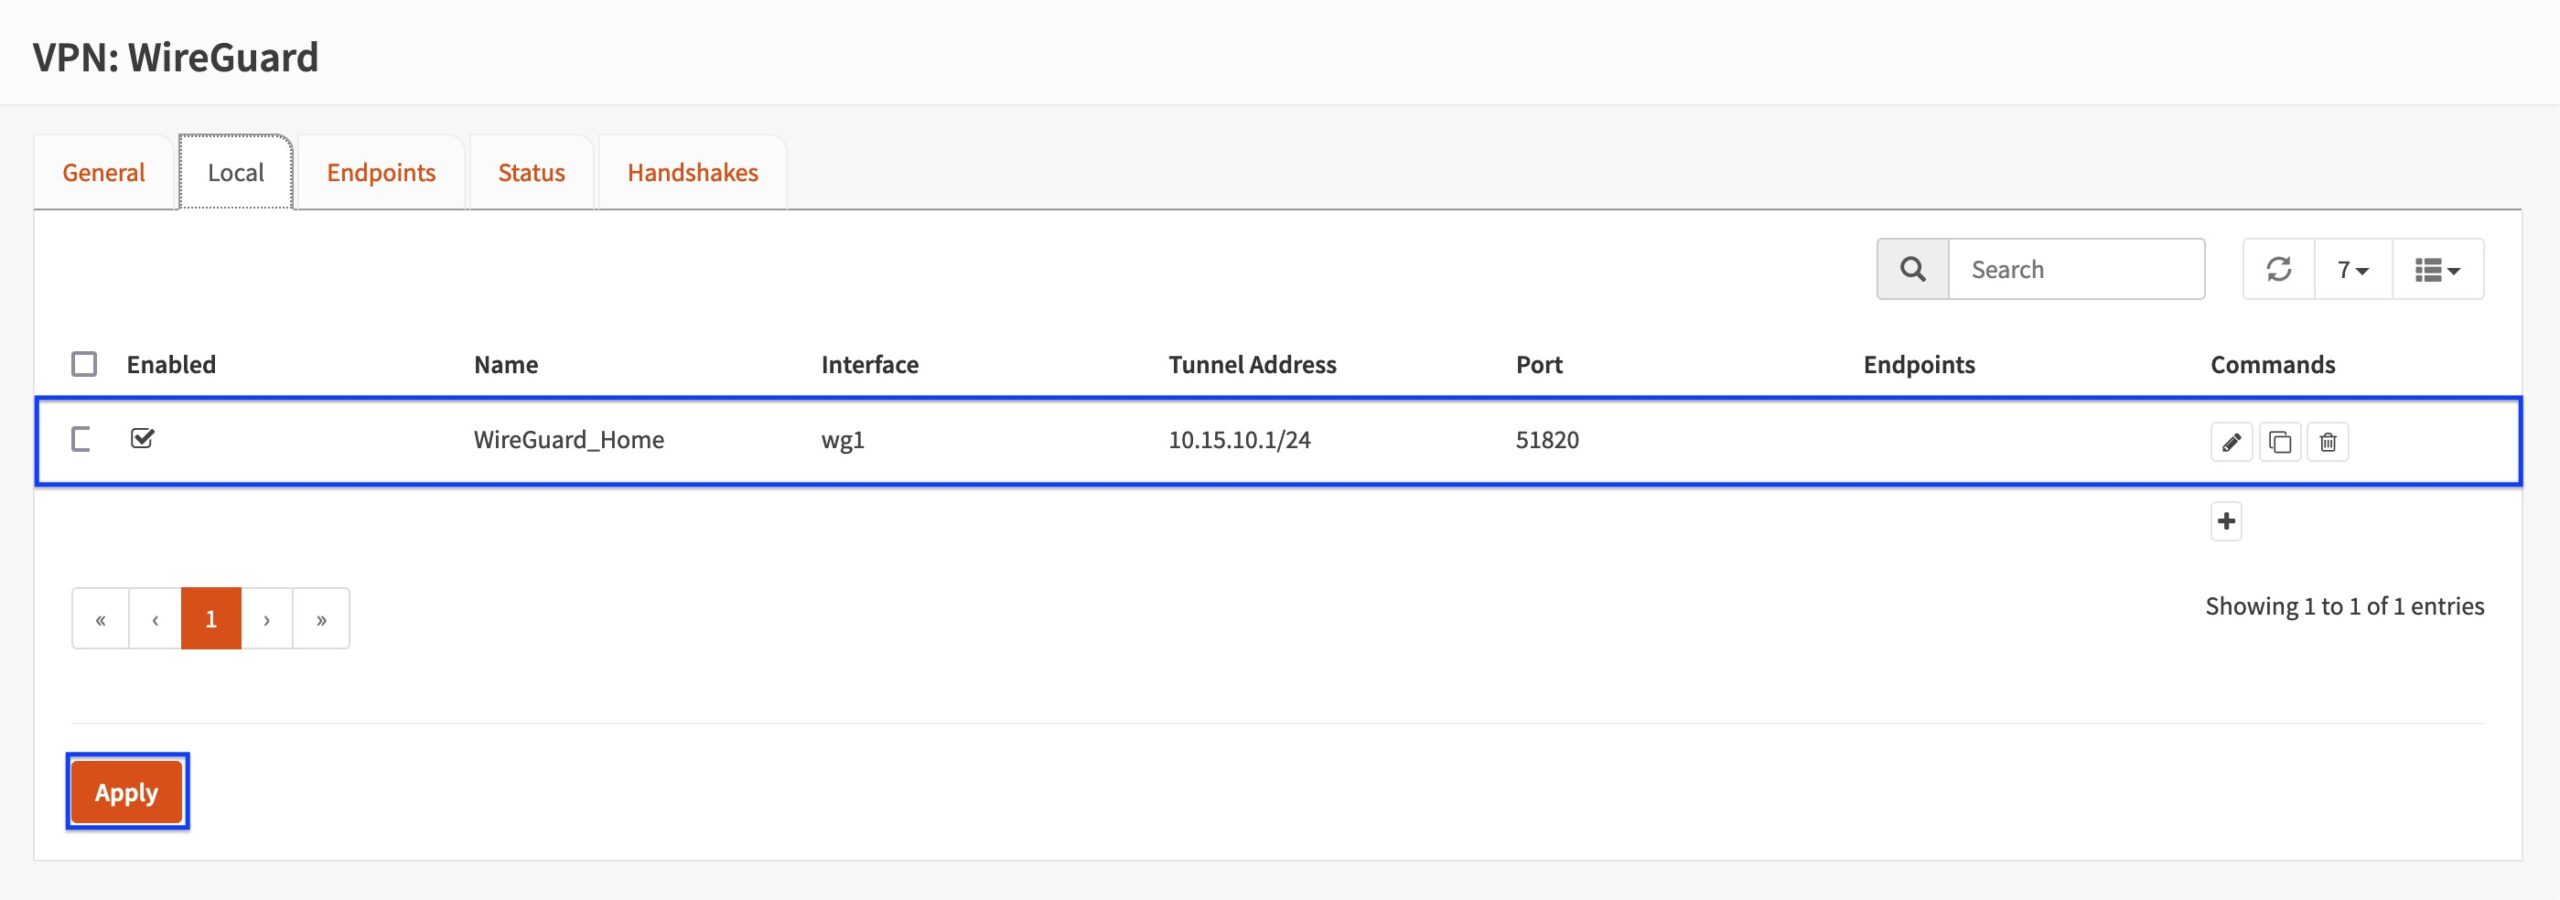
Task: Go to first page of results
Action: [101, 619]
